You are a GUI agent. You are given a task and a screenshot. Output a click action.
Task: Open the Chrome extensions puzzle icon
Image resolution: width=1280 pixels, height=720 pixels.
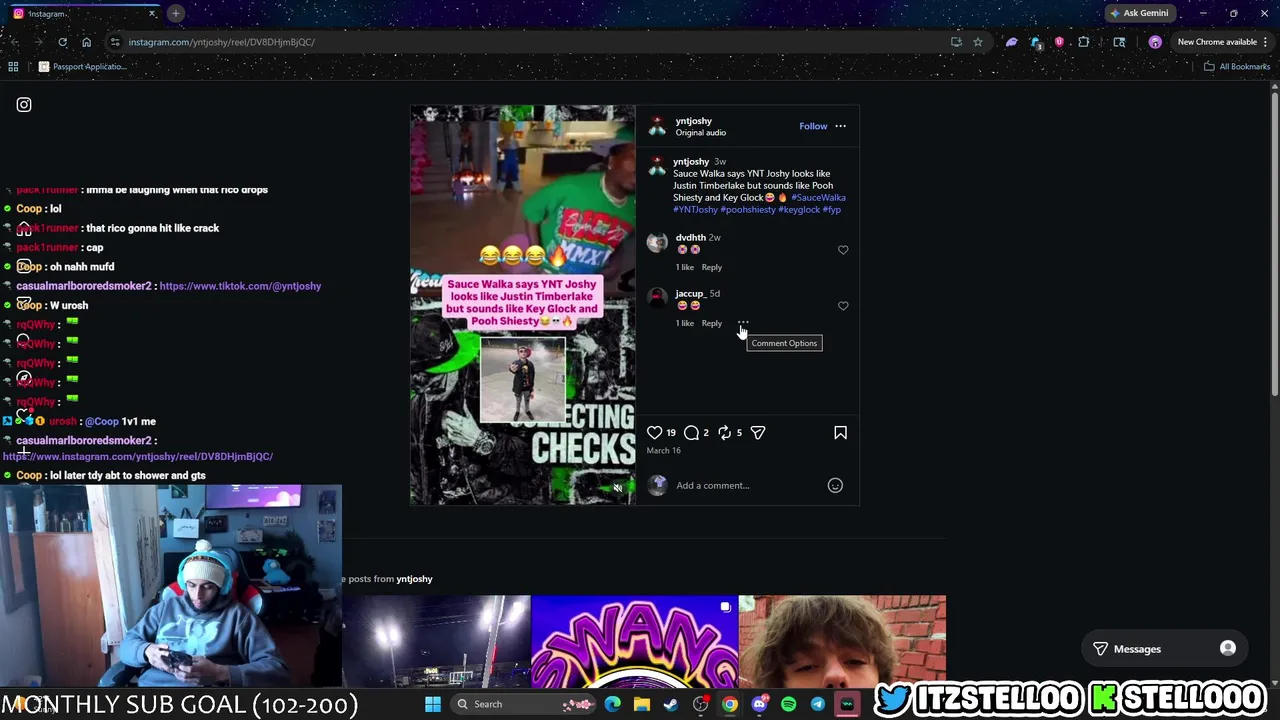(1083, 42)
